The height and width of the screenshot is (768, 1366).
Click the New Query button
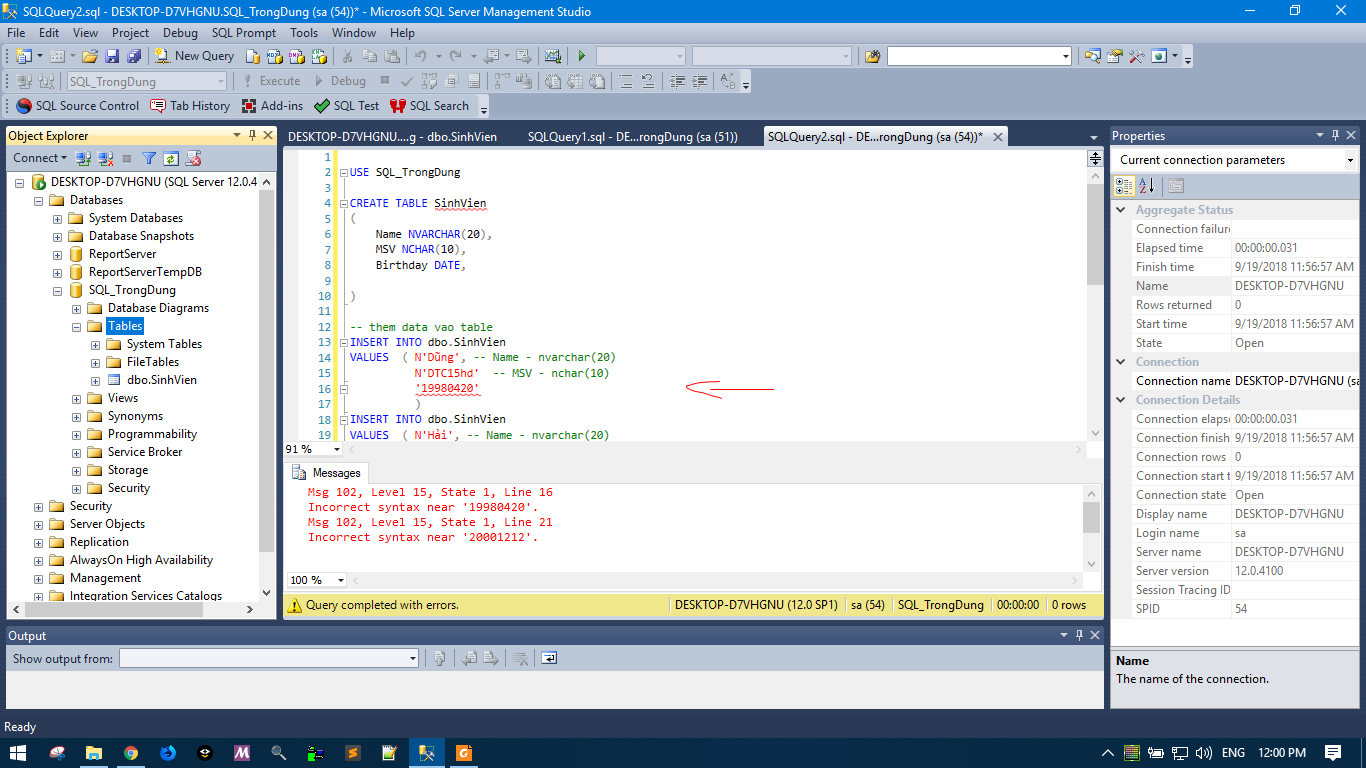[x=194, y=56]
